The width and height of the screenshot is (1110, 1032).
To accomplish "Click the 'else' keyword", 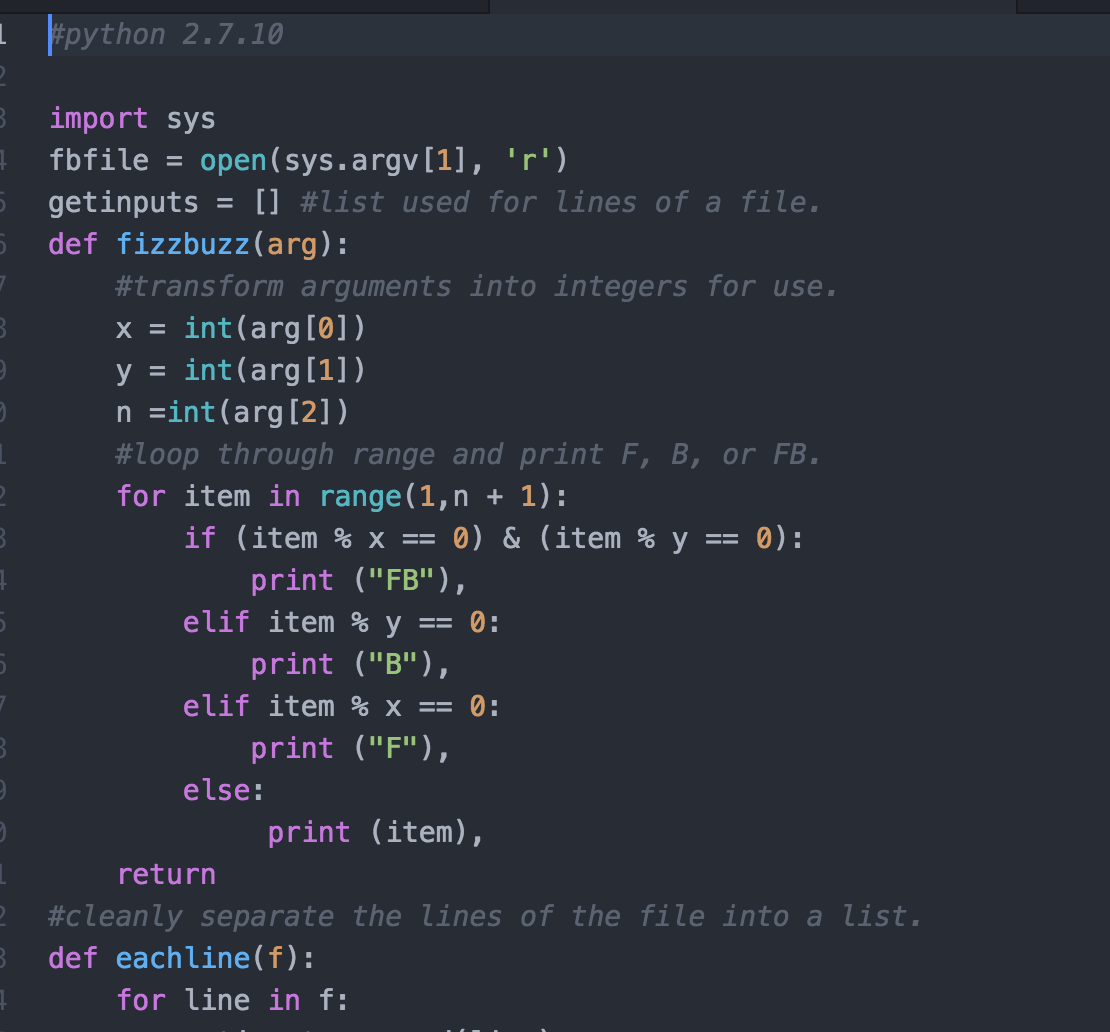I will (x=216, y=791).
